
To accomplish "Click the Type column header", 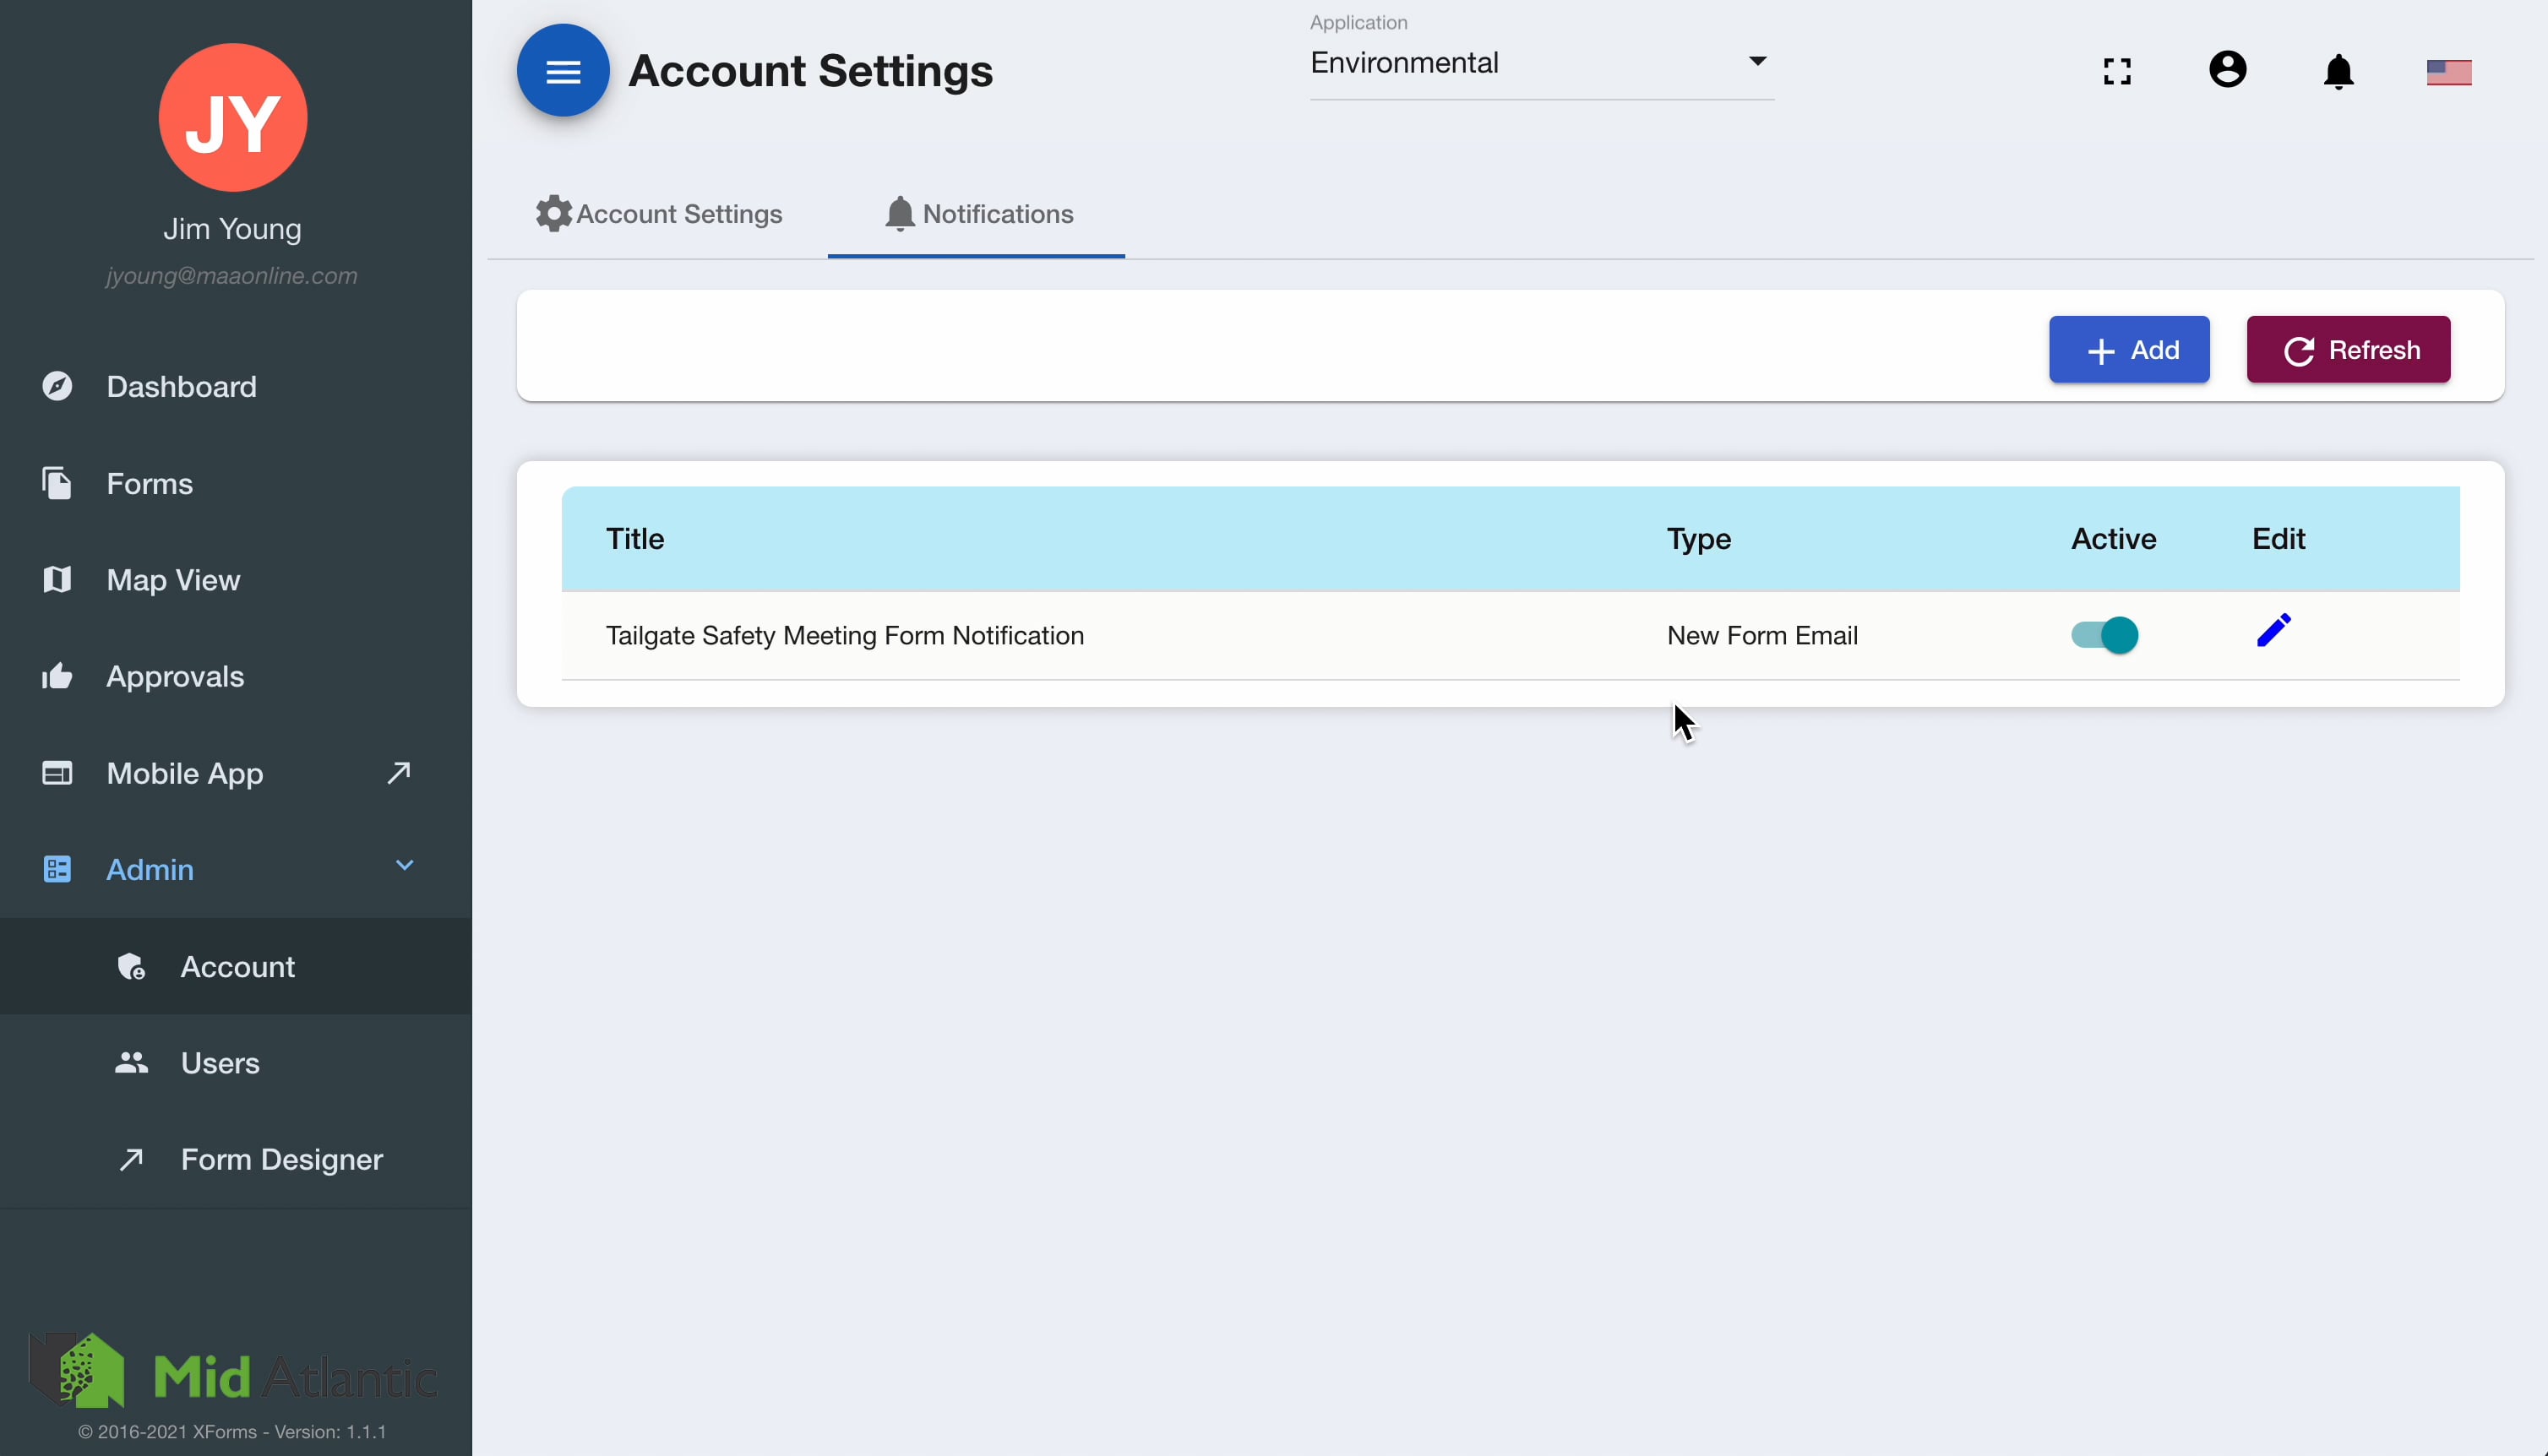I will coord(1698,539).
